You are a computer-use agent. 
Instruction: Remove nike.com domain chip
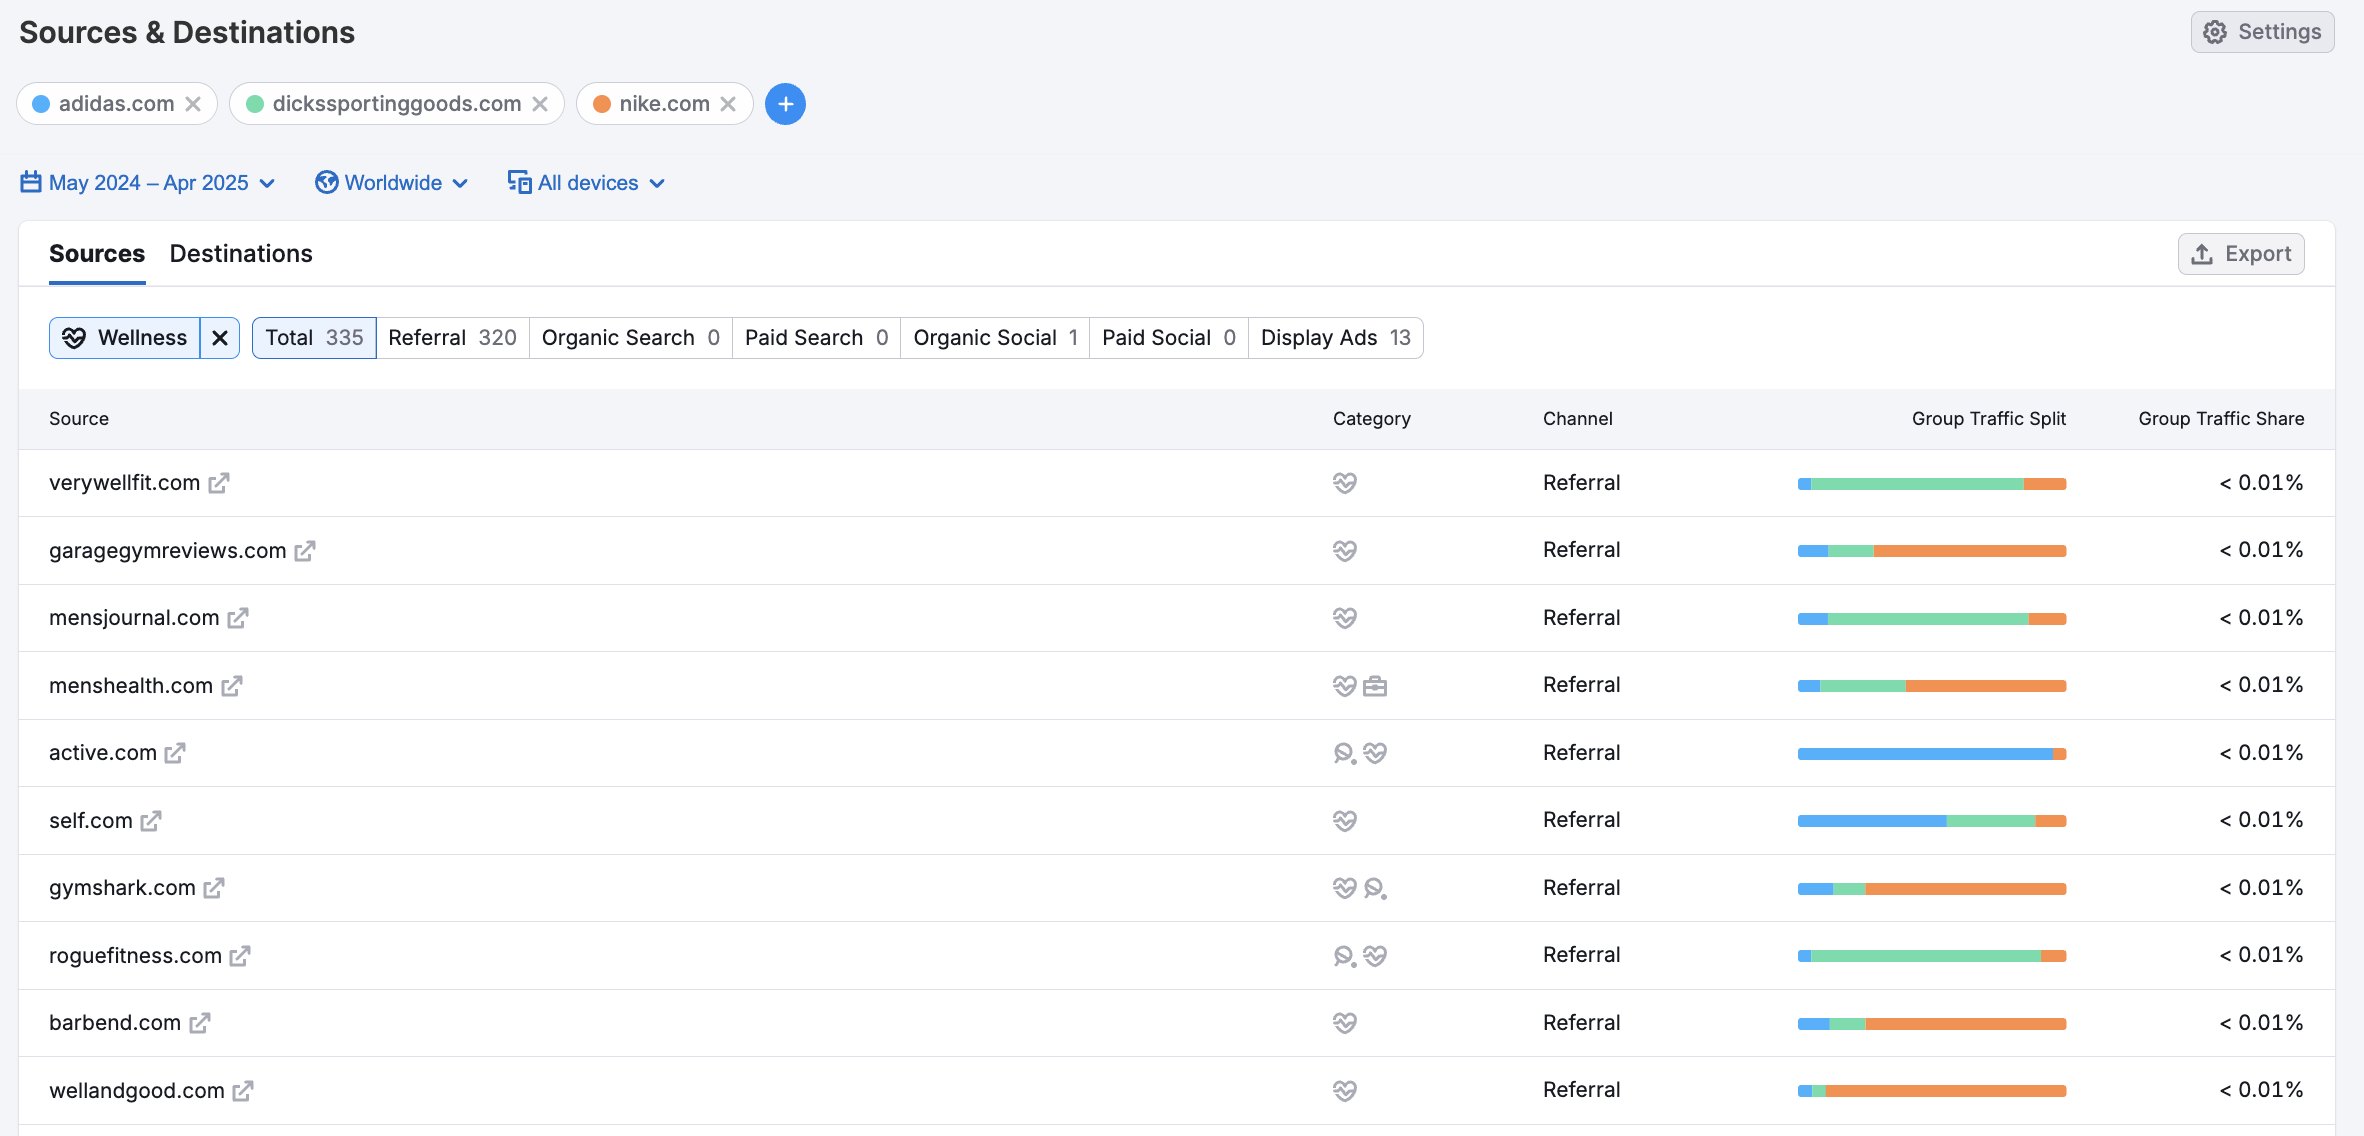(x=728, y=104)
